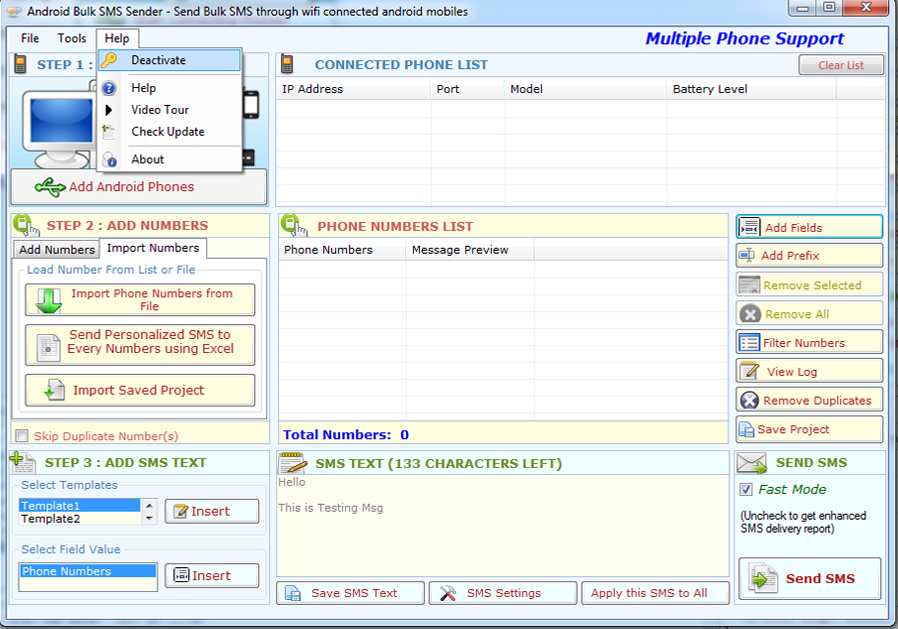Viewport: 898px width, 629px height.
Task: Click the Save Project icon
Action: [x=746, y=429]
